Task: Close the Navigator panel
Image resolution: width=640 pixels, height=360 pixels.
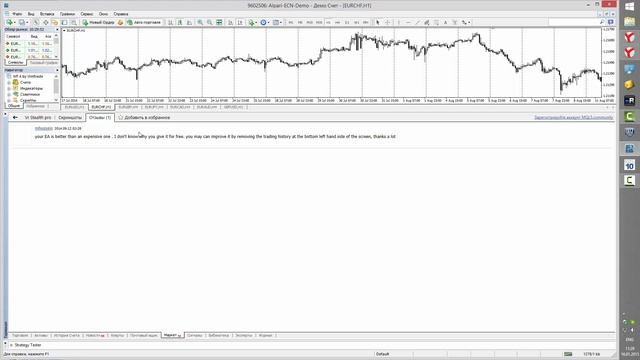Action: [x=57, y=70]
